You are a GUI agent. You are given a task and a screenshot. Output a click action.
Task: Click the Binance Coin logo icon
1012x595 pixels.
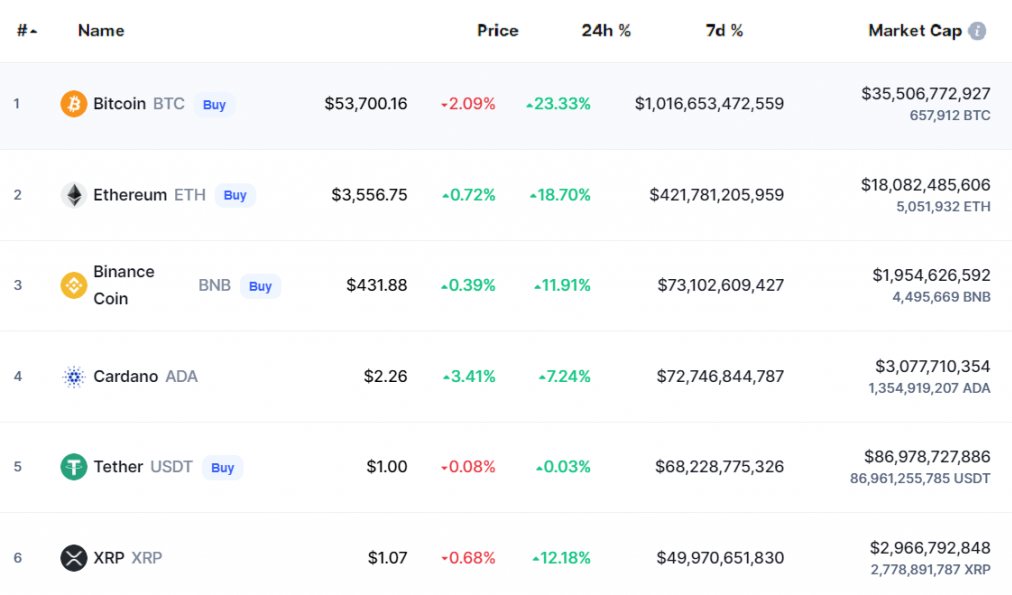74,285
